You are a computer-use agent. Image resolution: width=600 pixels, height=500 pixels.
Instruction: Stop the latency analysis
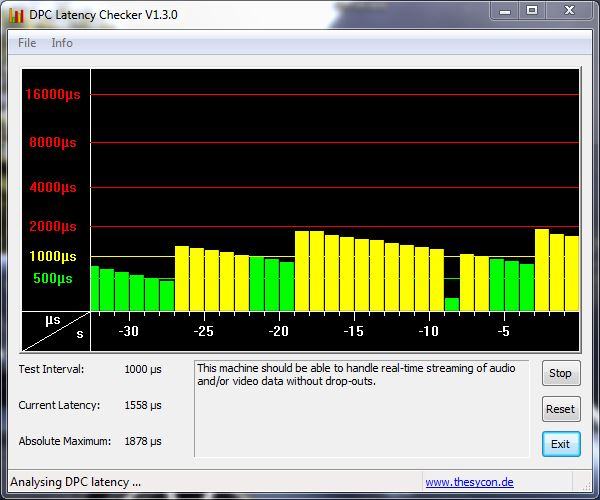561,373
